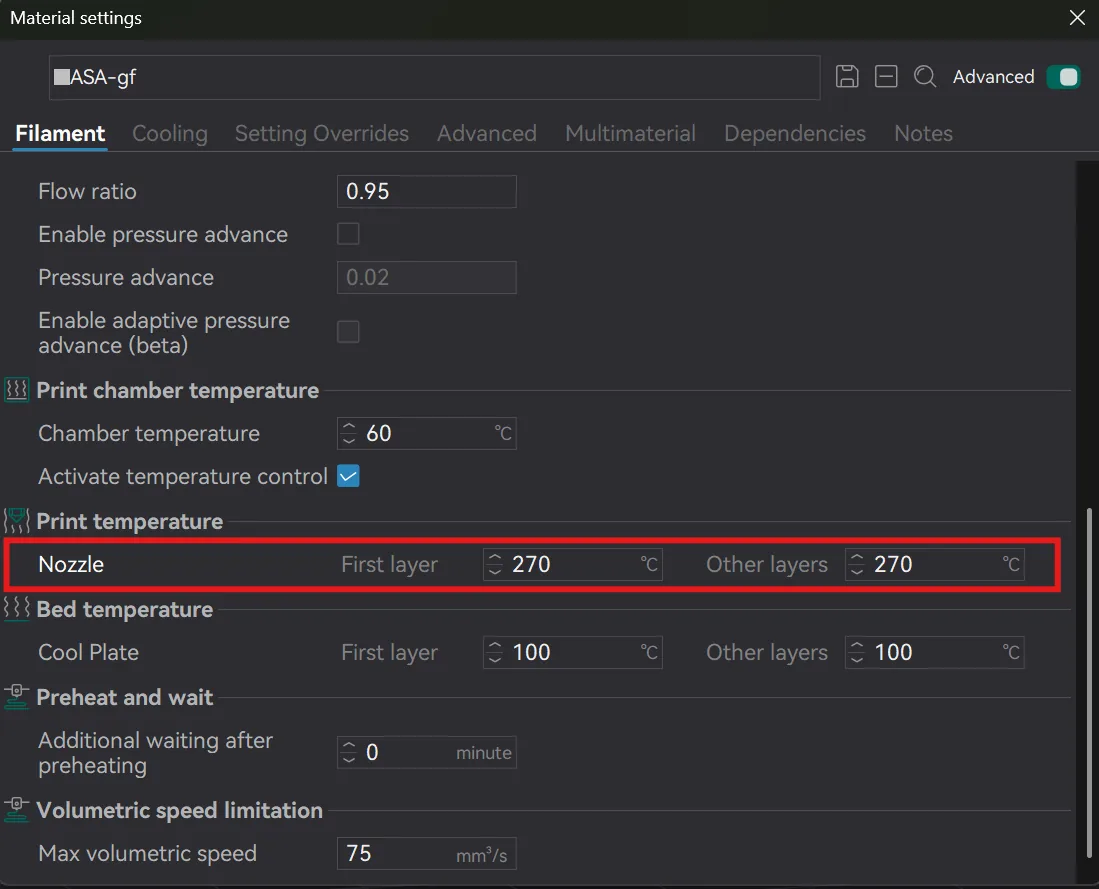Viewport: 1099px width, 889px height.
Task: Decrease Chamber temperature with down arrow
Action: [349, 441]
